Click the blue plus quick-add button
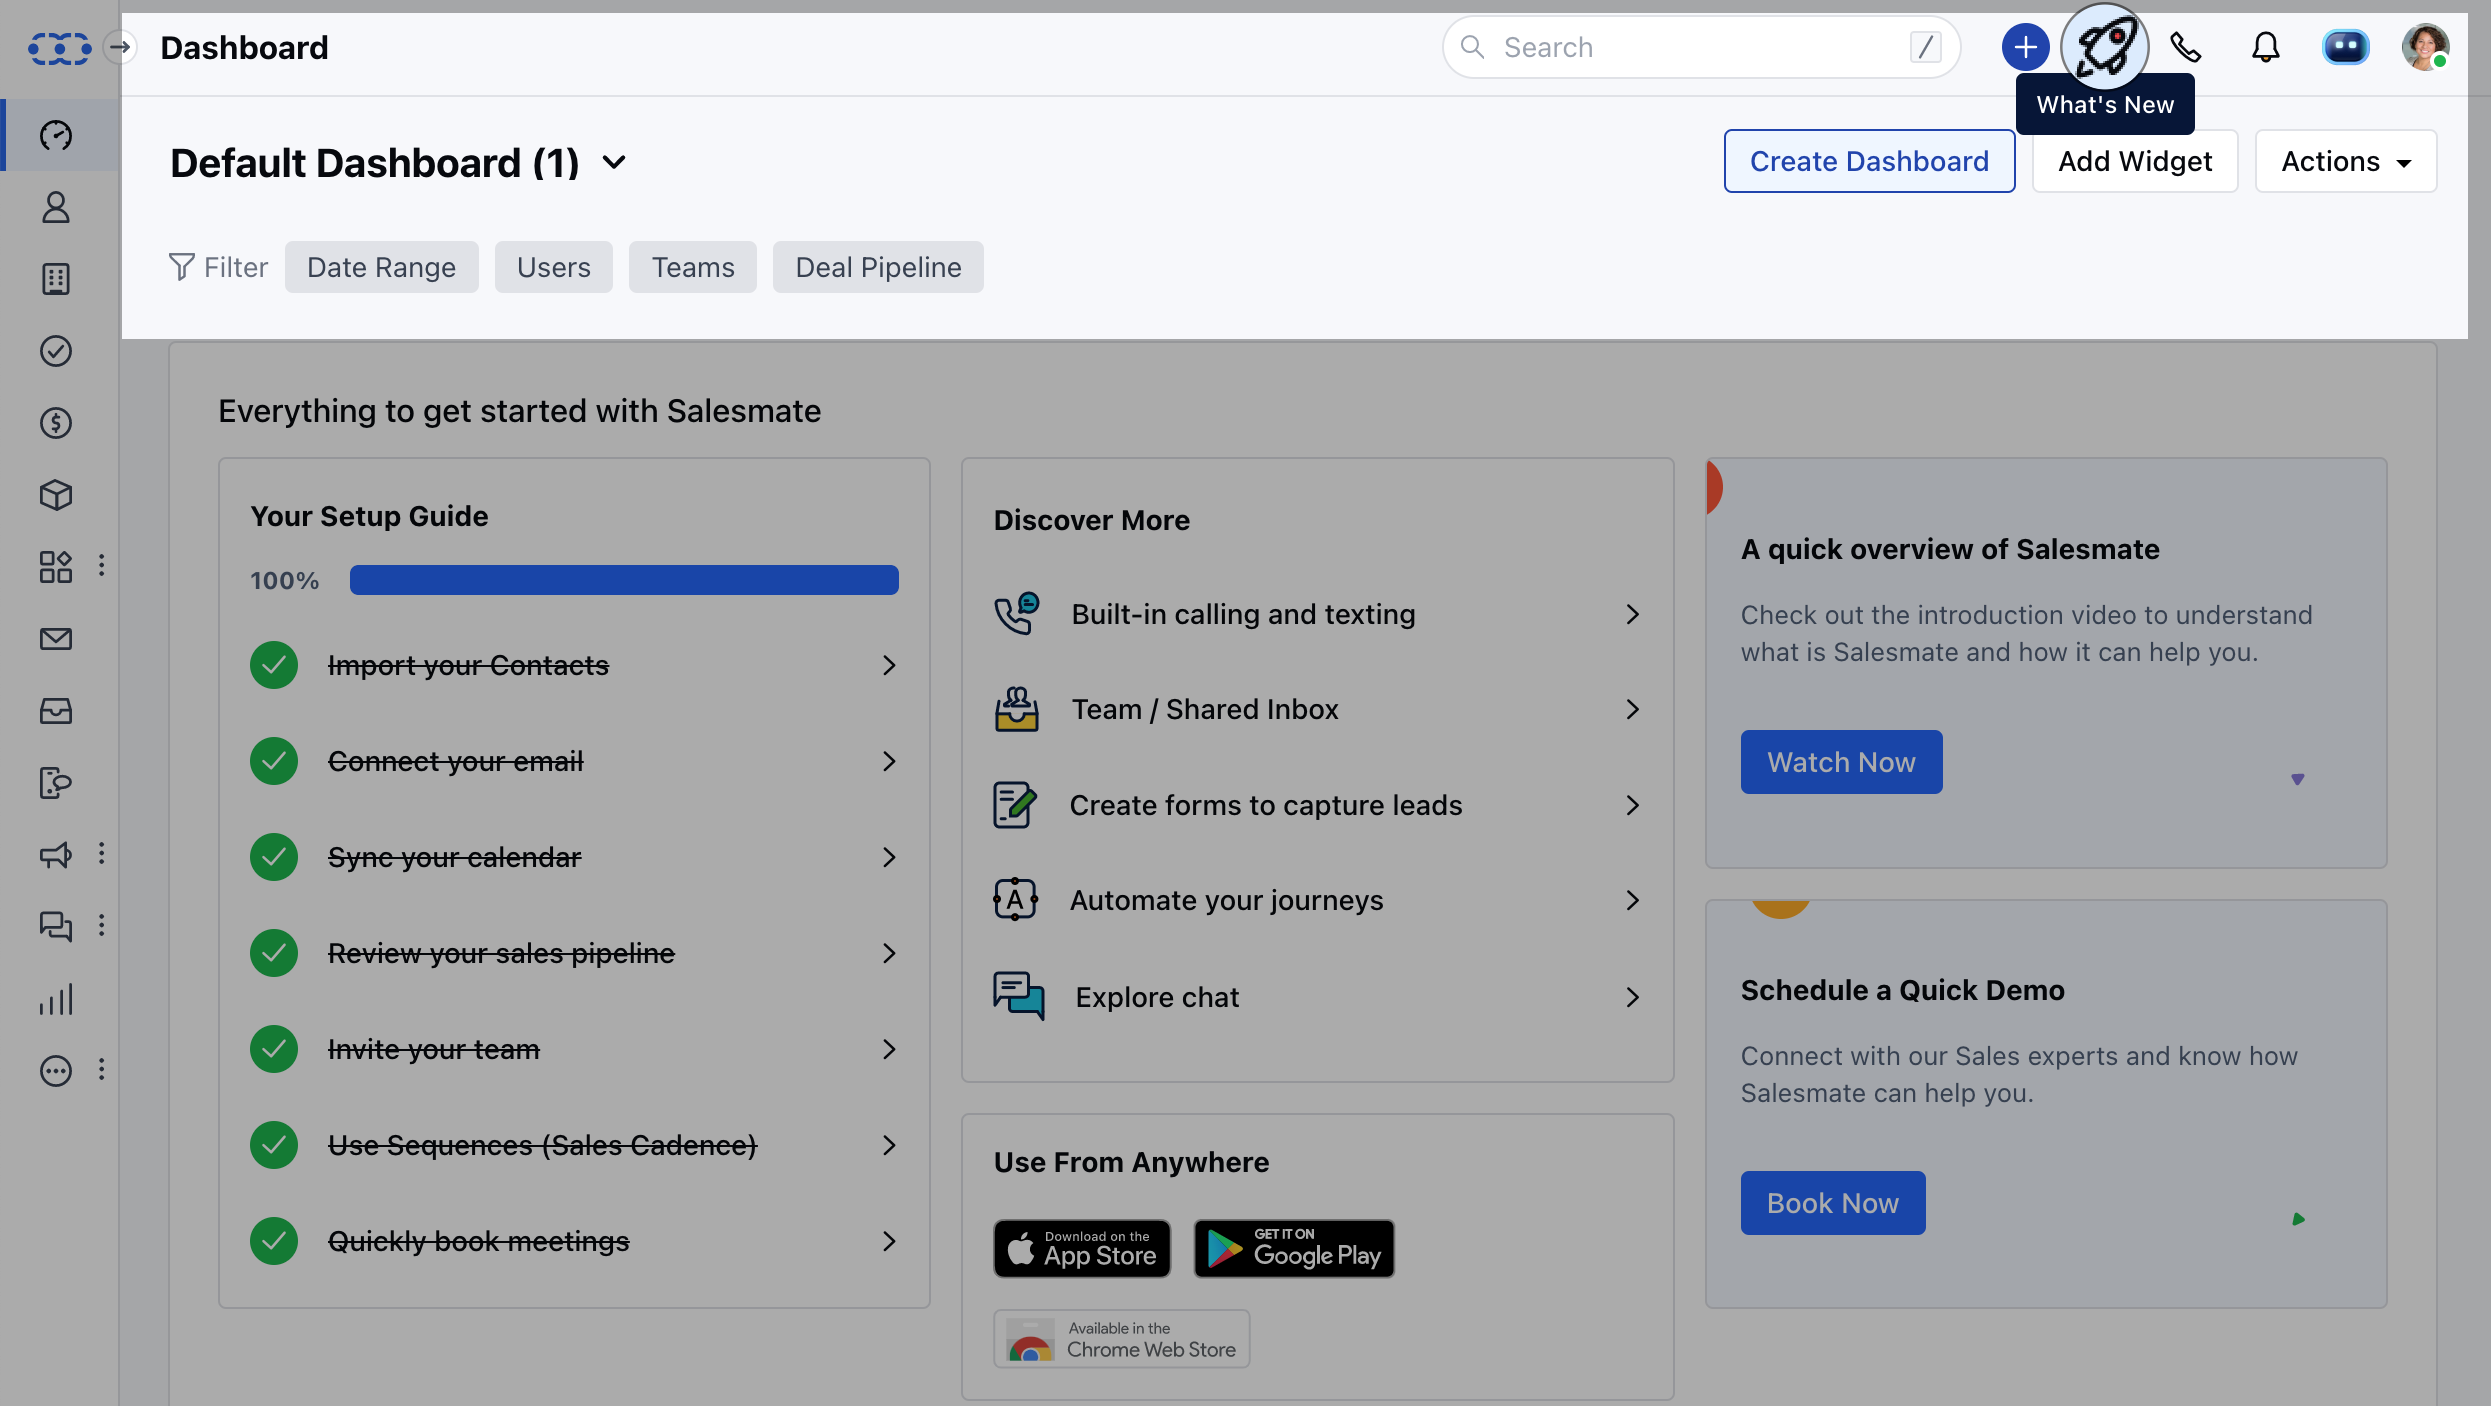This screenshot has width=2491, height=1406. point(2025,47)
